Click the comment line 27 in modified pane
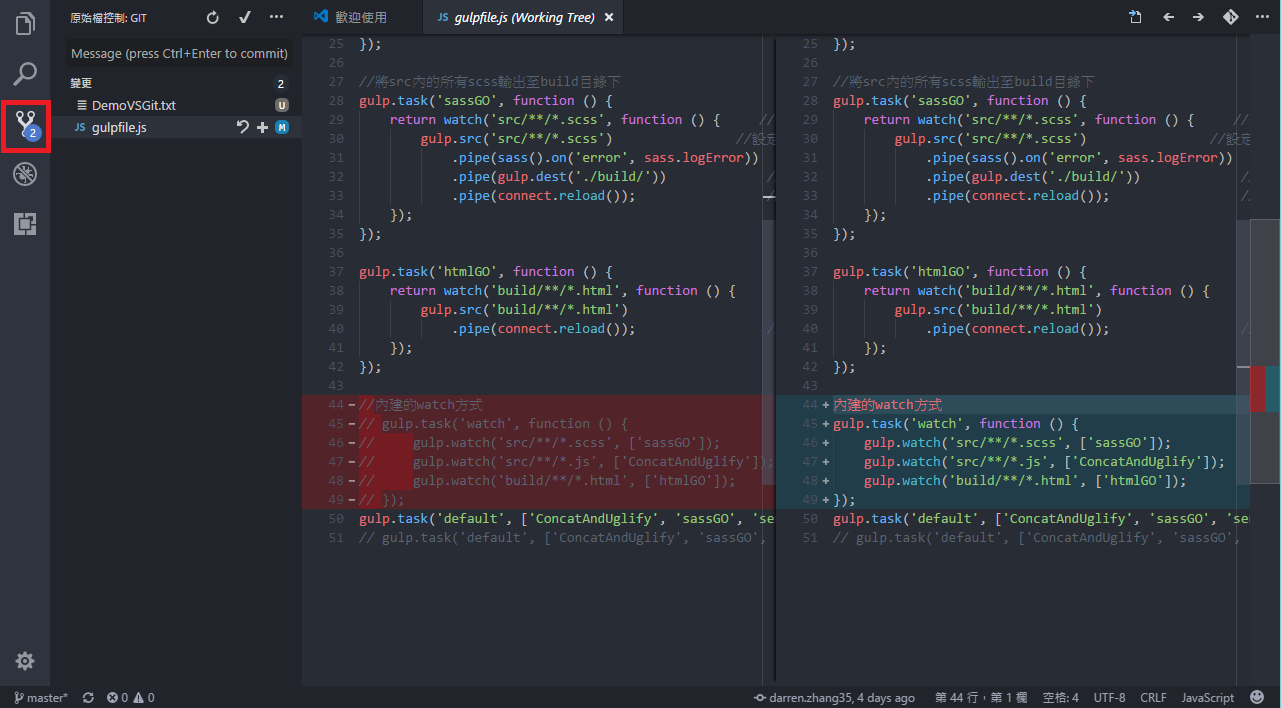 coord(964,82)
